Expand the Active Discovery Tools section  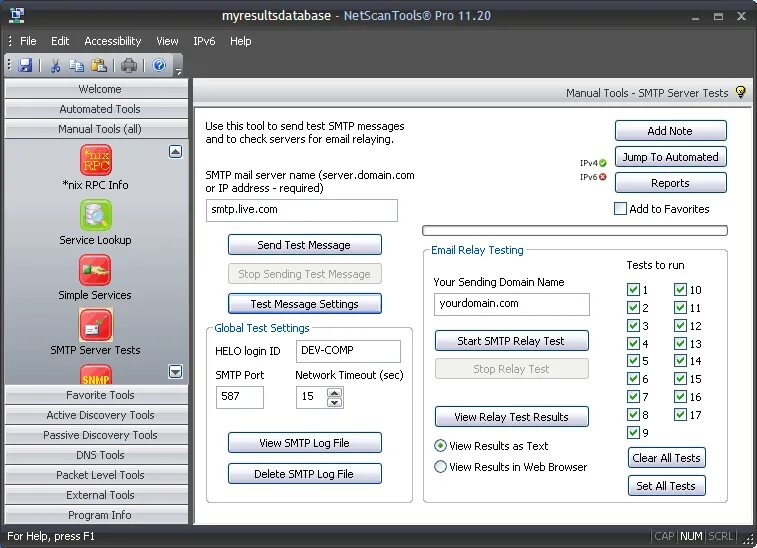coord(97,415)
